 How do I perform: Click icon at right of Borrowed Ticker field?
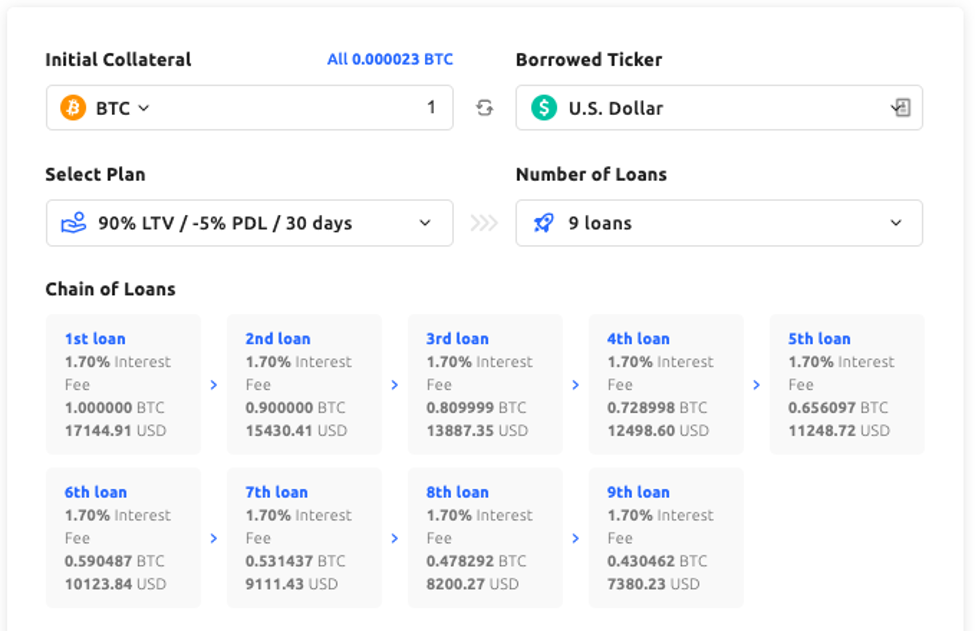click(900, 108)
